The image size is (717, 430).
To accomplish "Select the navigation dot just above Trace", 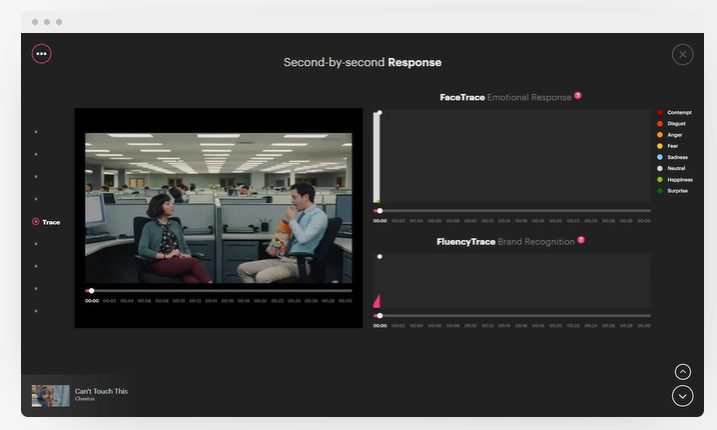I will click(36, 199).
